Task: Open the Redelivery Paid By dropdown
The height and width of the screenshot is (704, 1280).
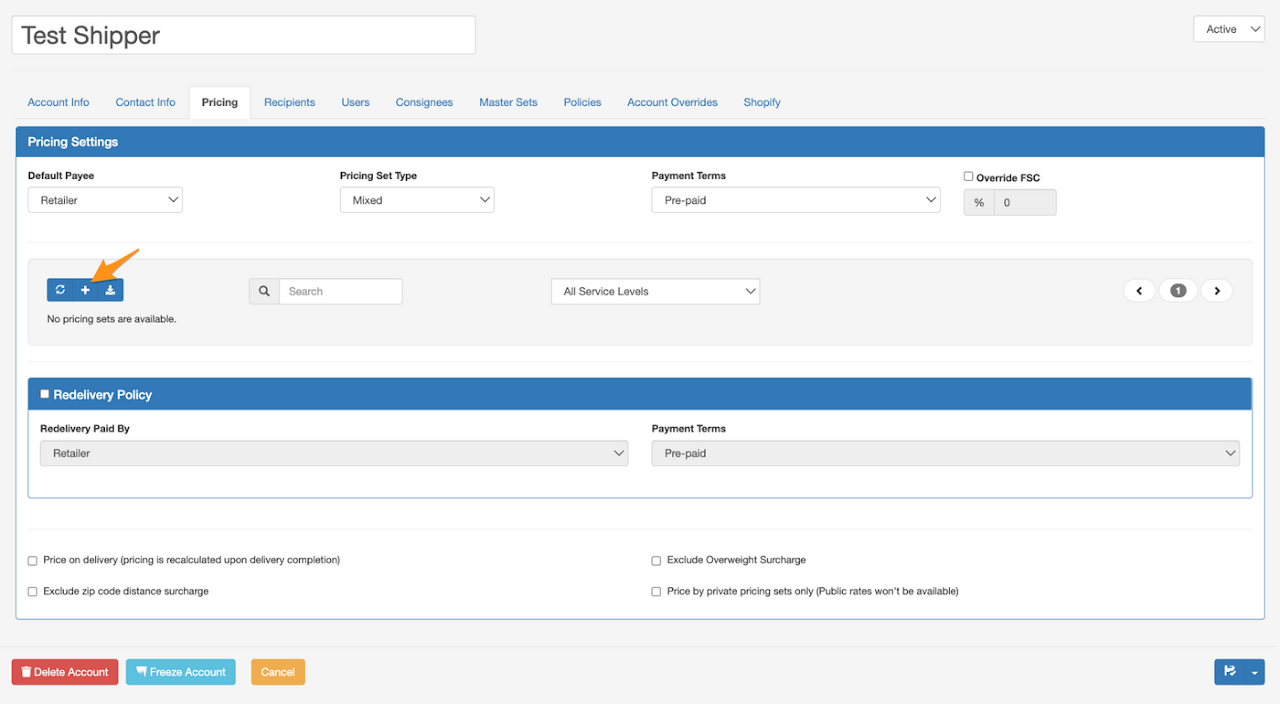Action: tap(334, 453)
